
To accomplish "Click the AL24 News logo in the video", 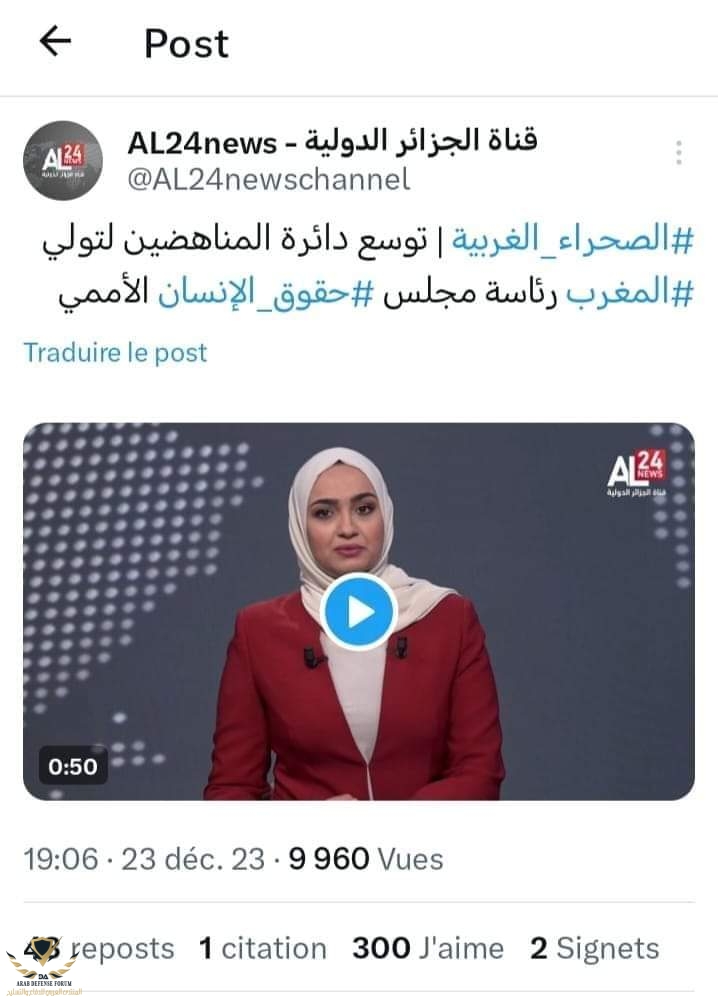I will [636, 473].
